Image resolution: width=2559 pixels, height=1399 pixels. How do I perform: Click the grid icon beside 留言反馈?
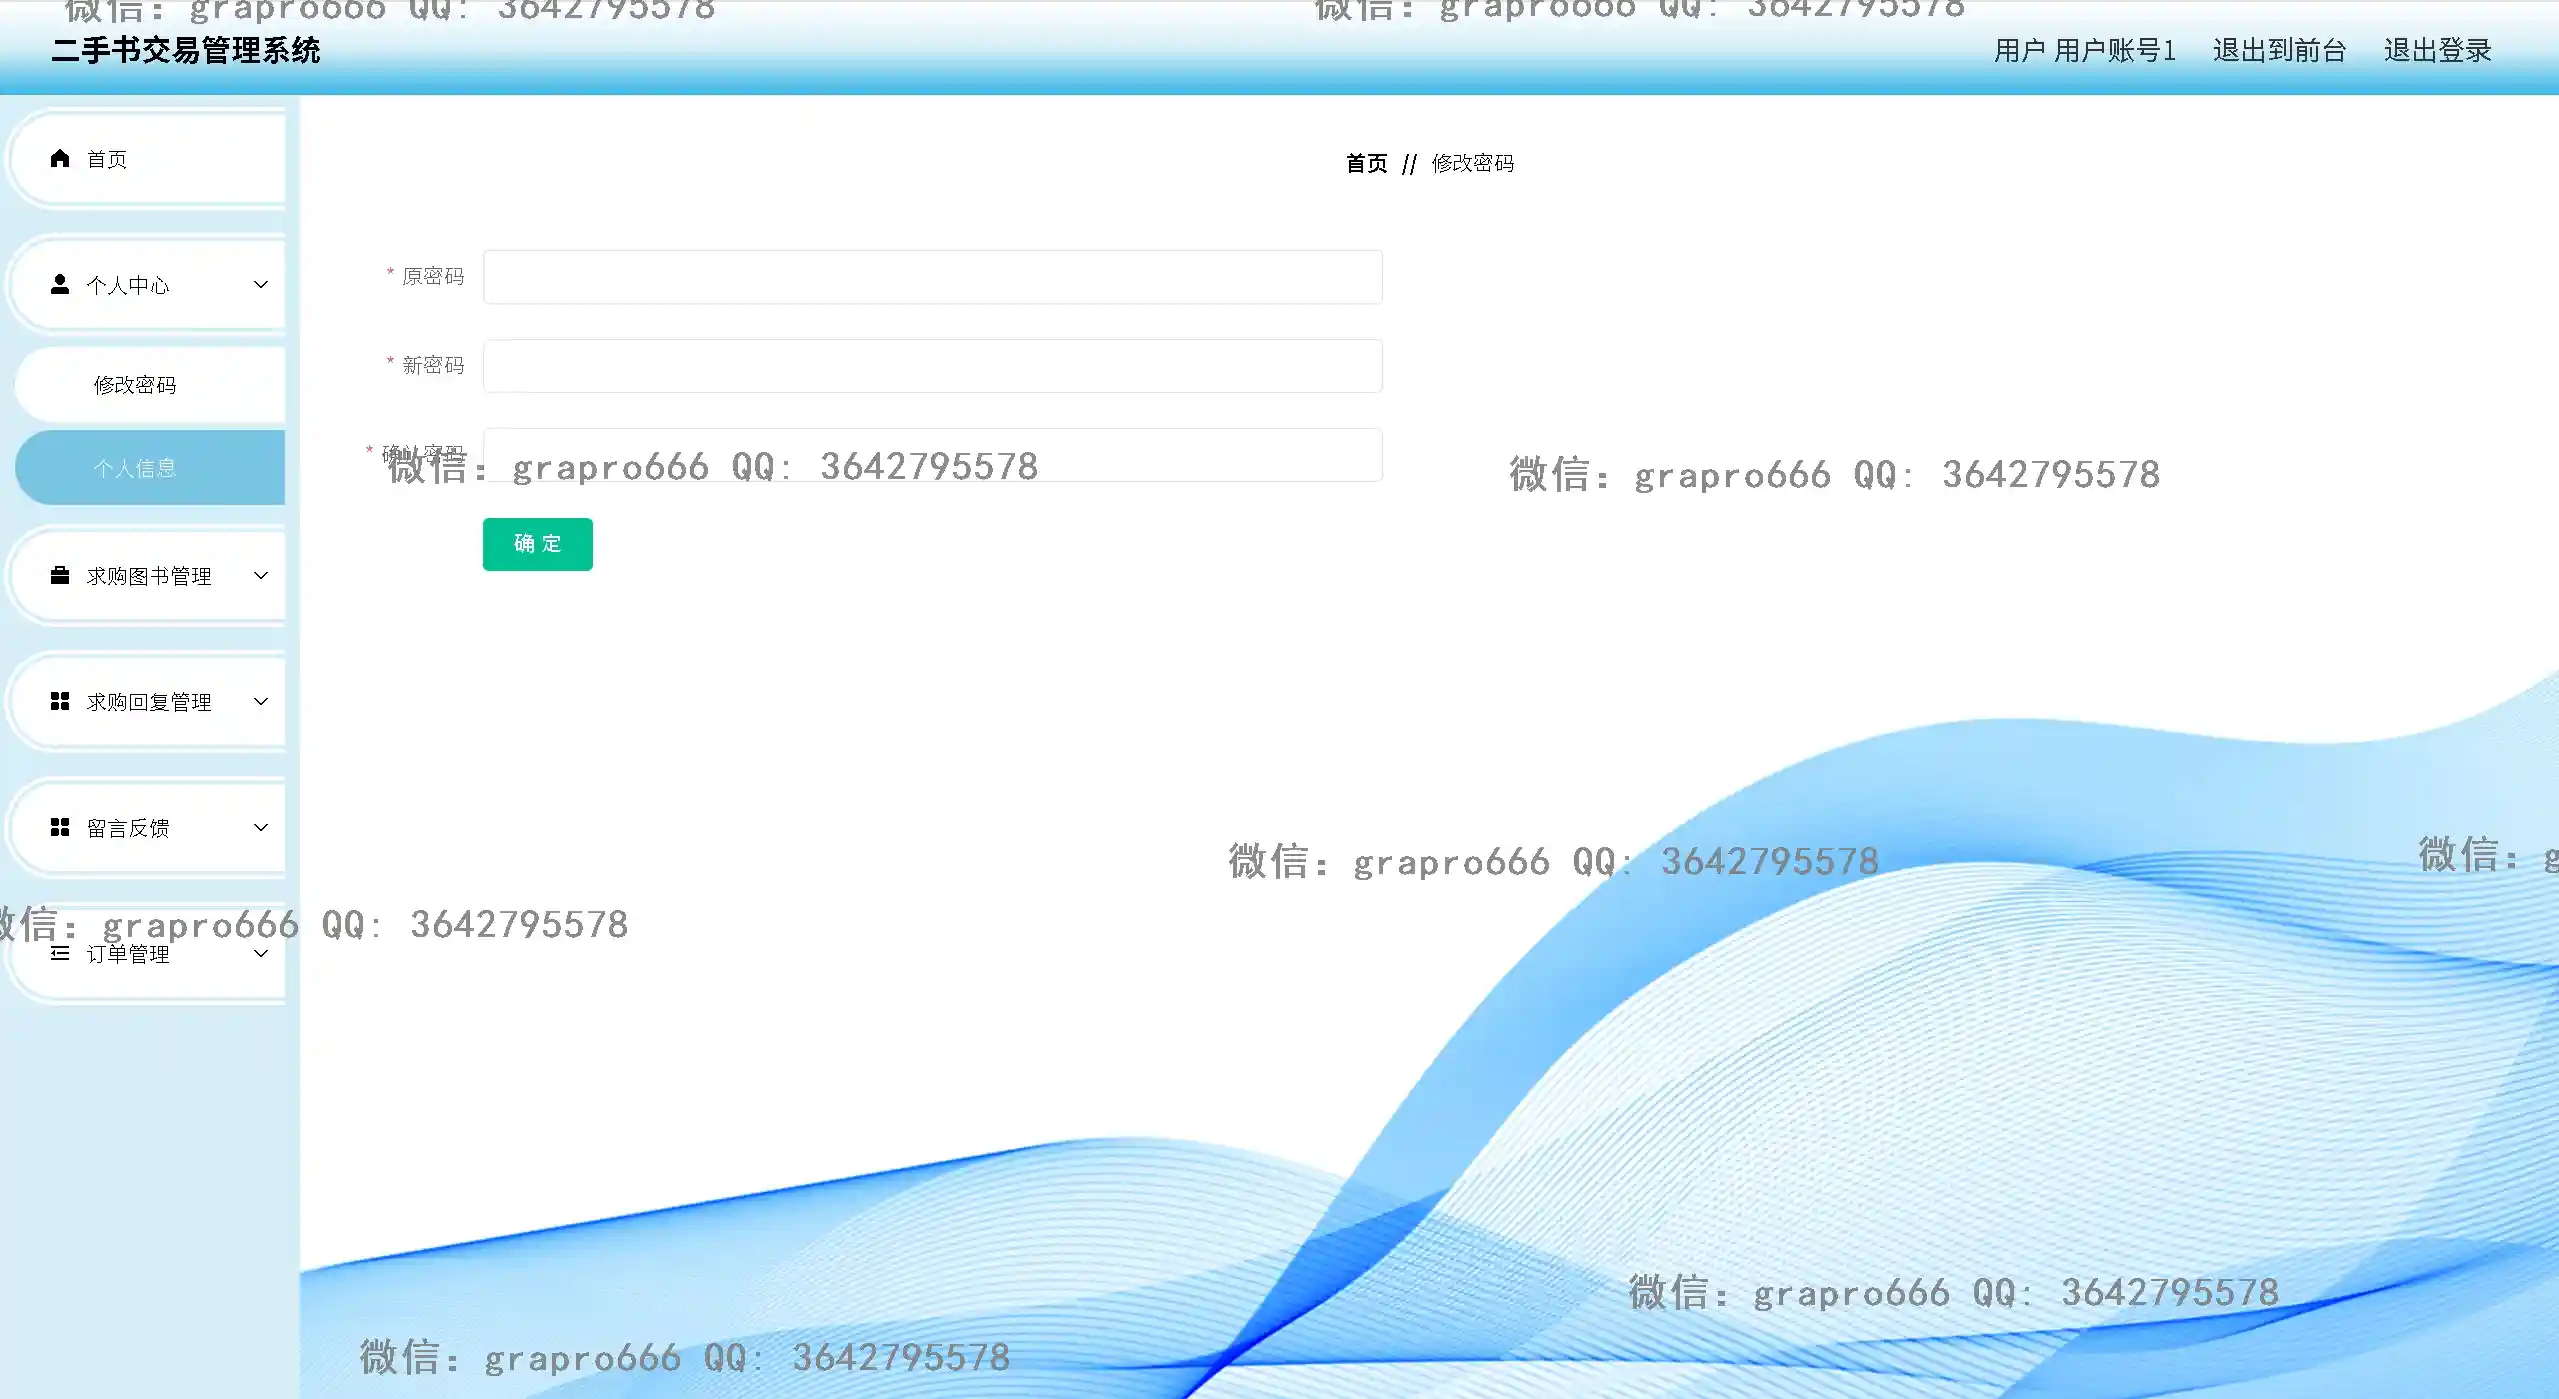(60, 827)
